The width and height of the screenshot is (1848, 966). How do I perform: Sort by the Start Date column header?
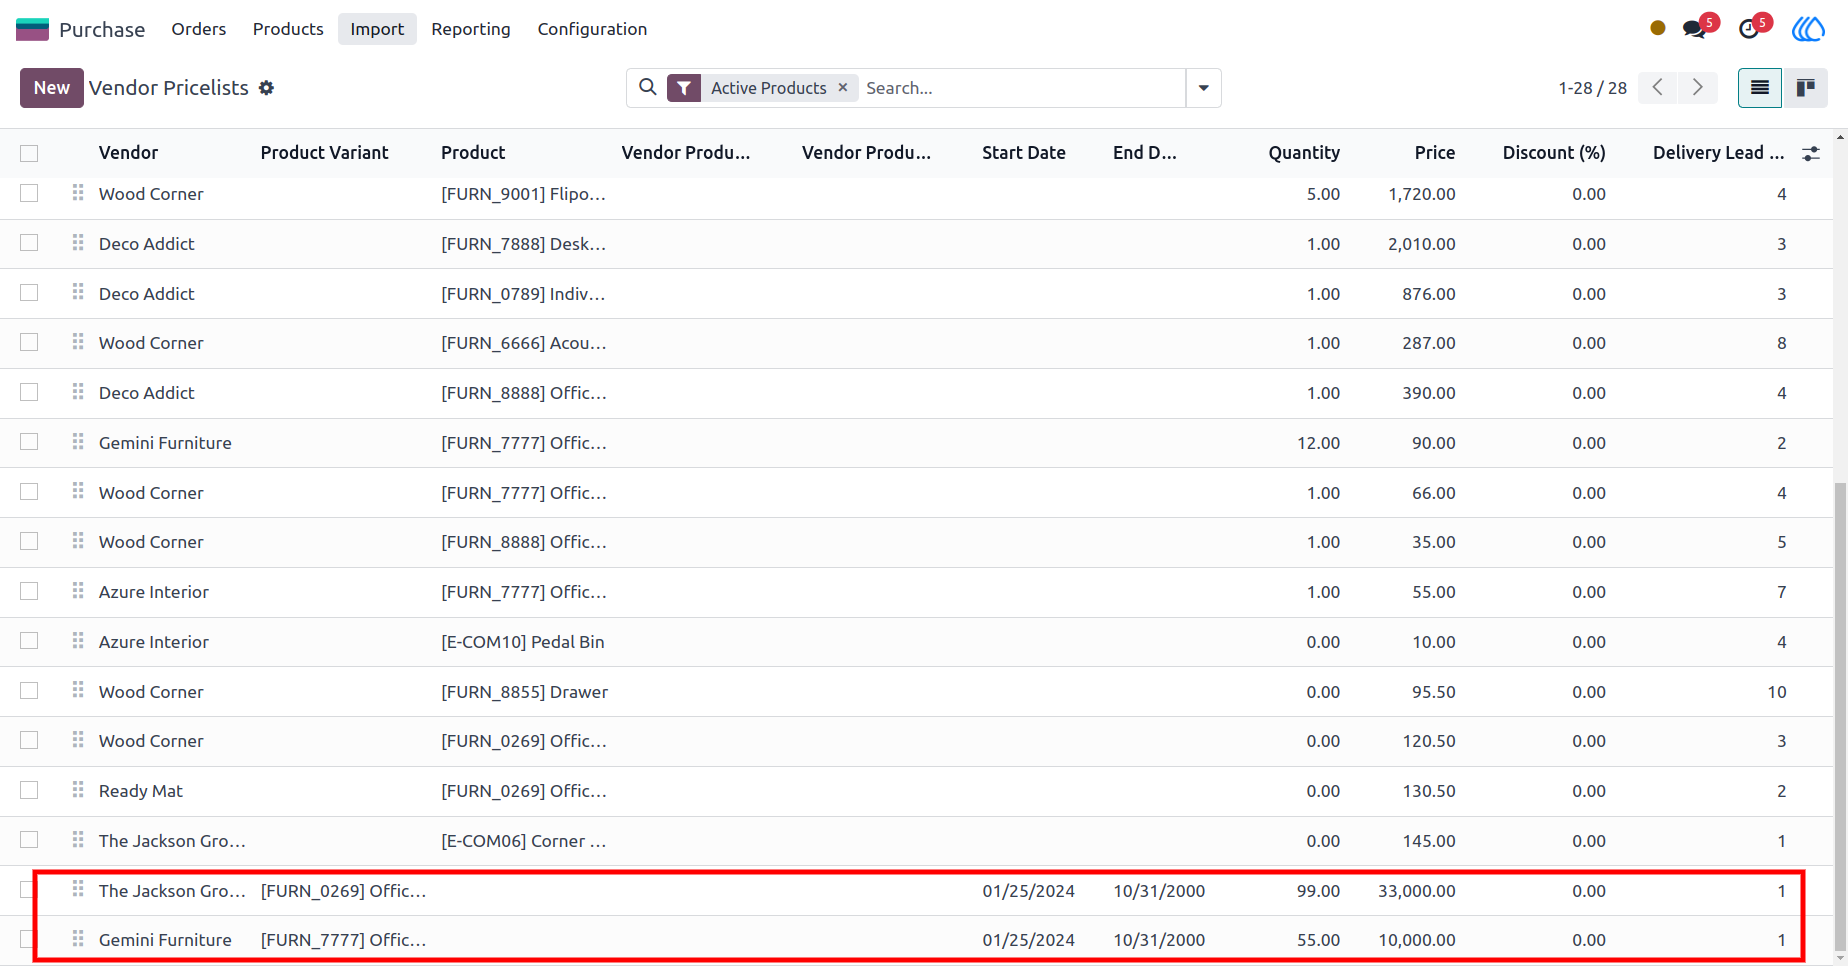click(x=1023, y=153)
